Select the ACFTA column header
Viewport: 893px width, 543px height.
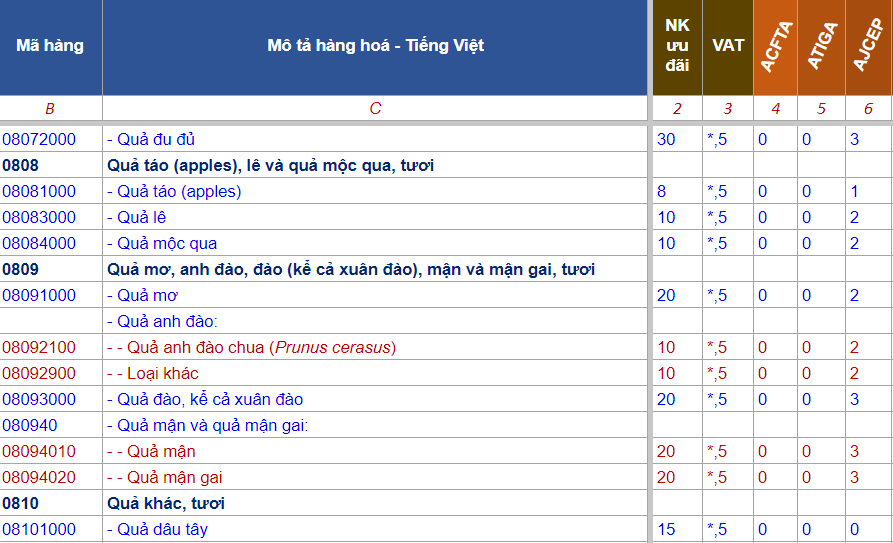pyautogui.click(x=776, y=46)
